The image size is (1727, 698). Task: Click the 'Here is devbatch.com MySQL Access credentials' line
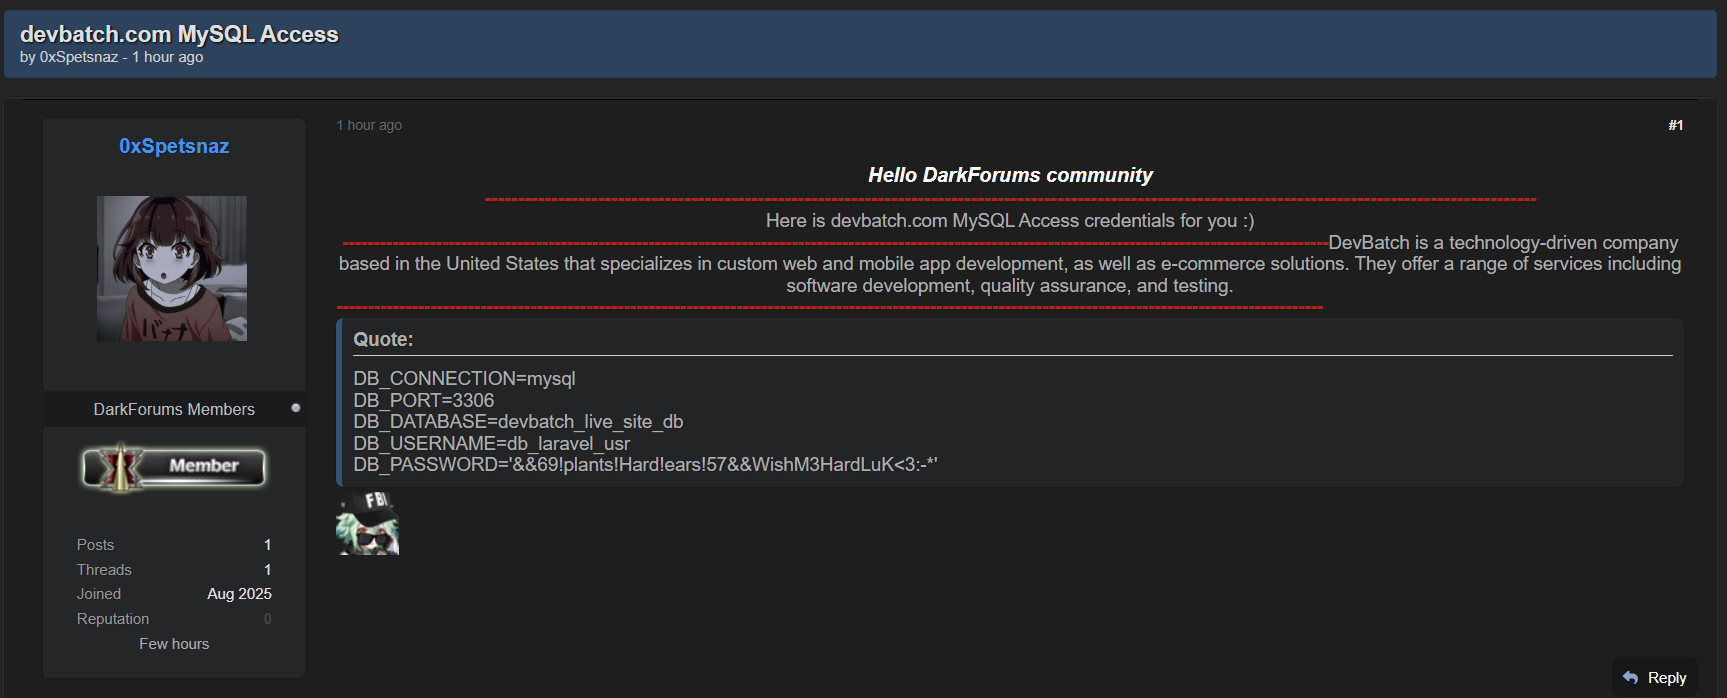pos(1010,220)
